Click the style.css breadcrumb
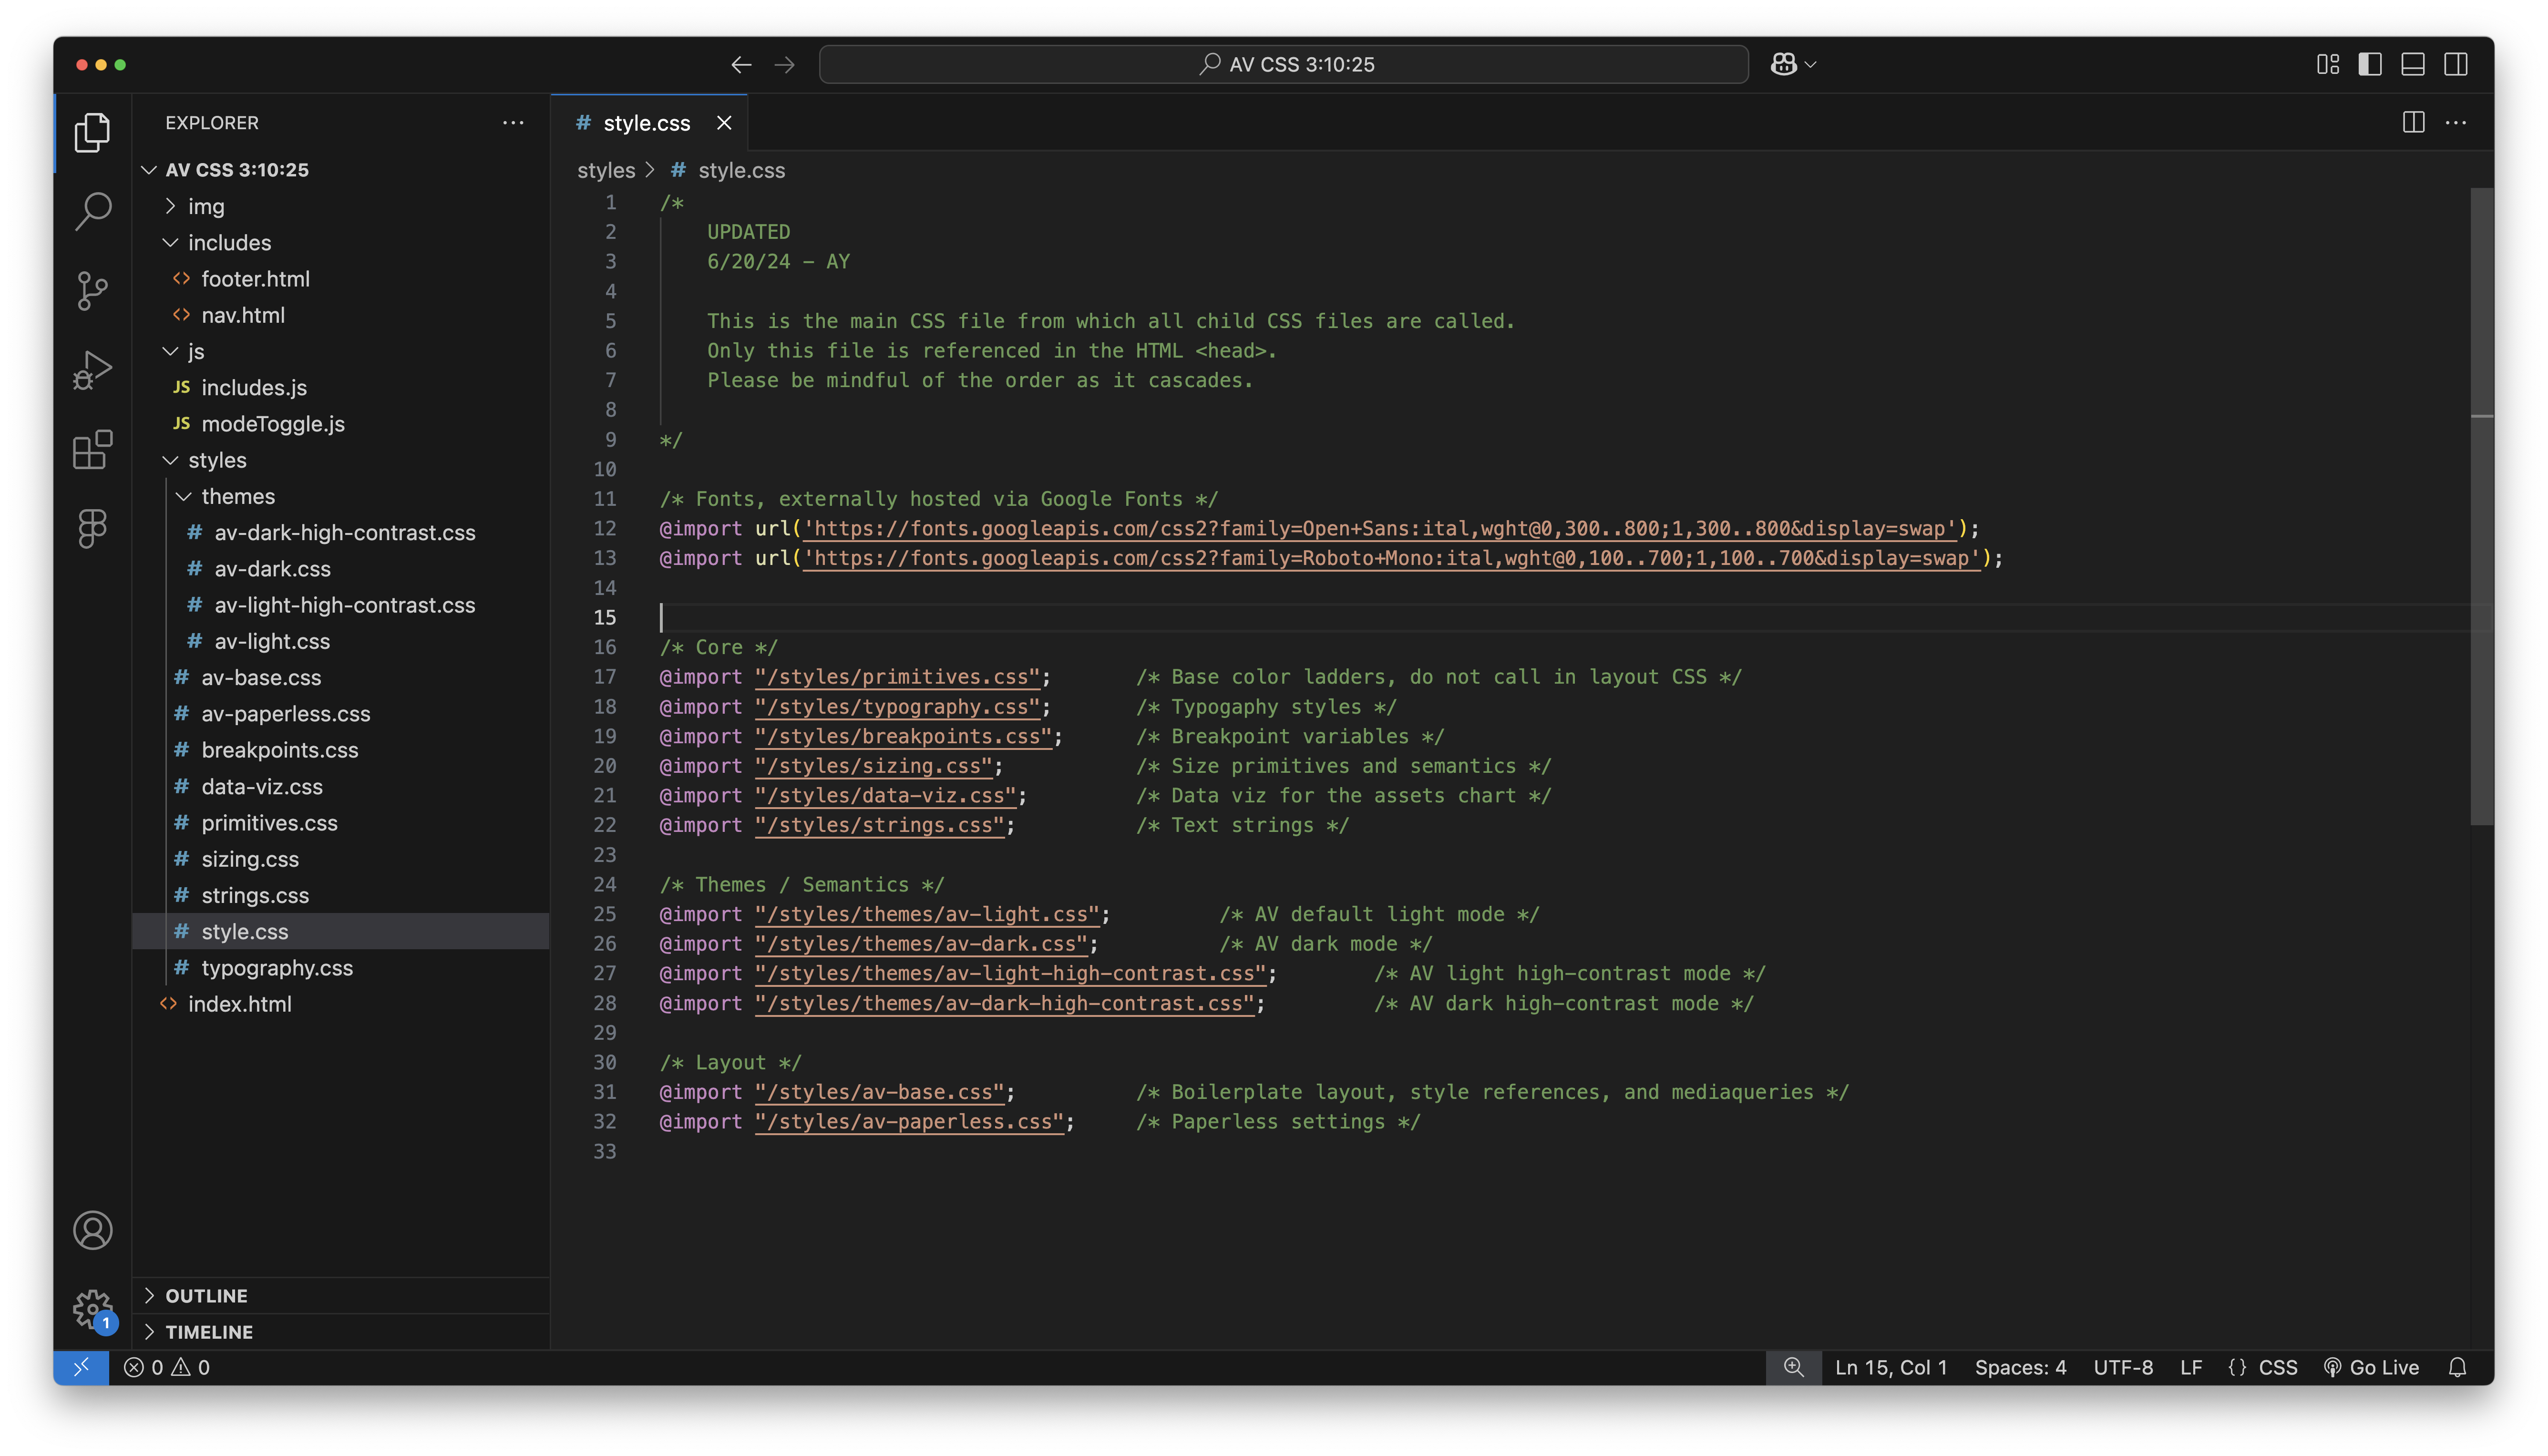The width and height of the screenshot is (2548, 1456). coord(741,170)
